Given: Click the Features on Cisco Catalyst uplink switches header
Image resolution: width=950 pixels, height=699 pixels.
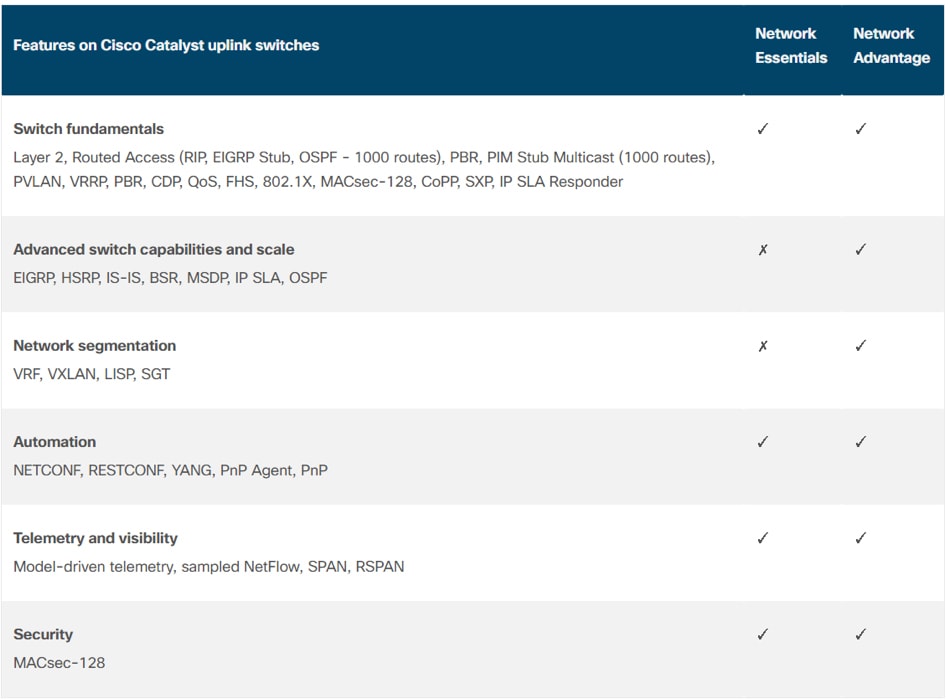Looking at the screenshot, I should pos(166,45).
